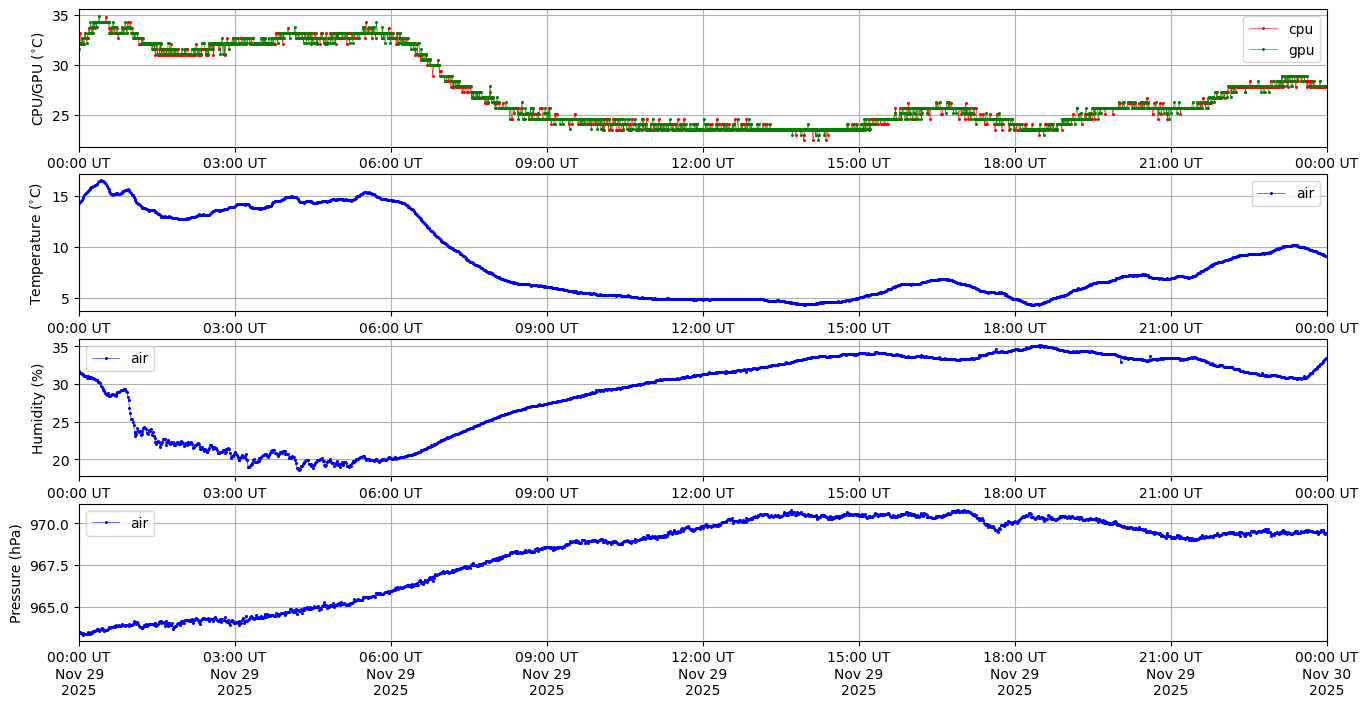Click 06:00 UT Nov 29 label under Pressure chart
This screenshot has height=707, width=1368.
coord(390,673)
